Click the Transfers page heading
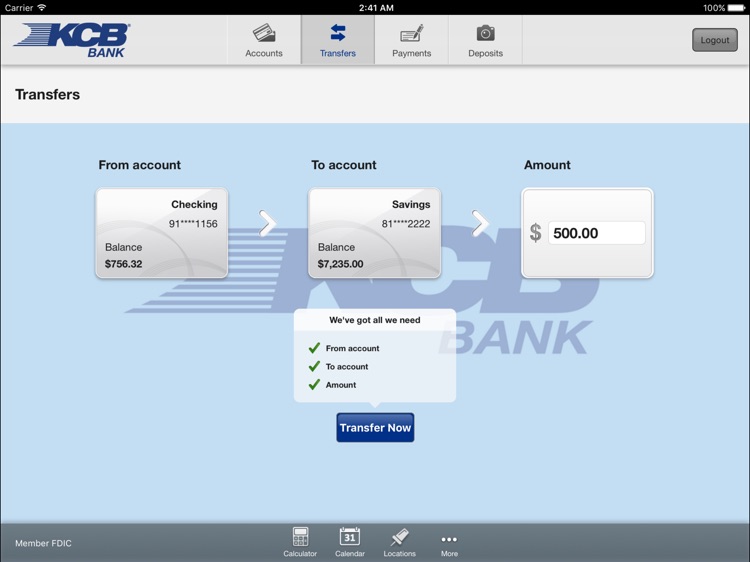The width and height of the screenshot is (750, 562). pyautogui.click(x=47, y=94)
